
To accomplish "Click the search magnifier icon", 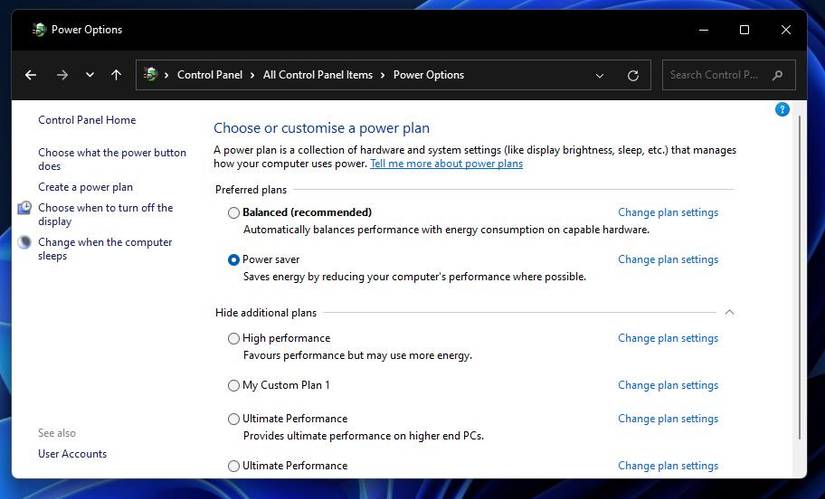I will pos(777,75).
